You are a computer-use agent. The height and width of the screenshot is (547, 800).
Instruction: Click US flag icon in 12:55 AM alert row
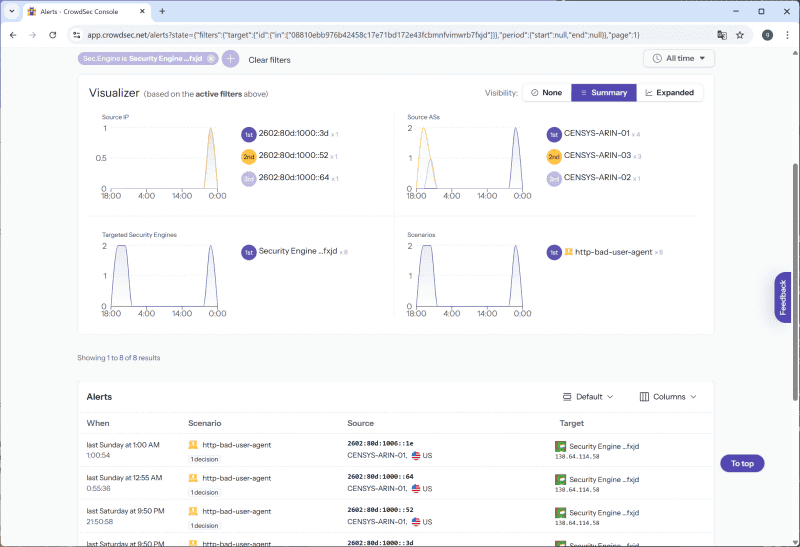point(416,489)
